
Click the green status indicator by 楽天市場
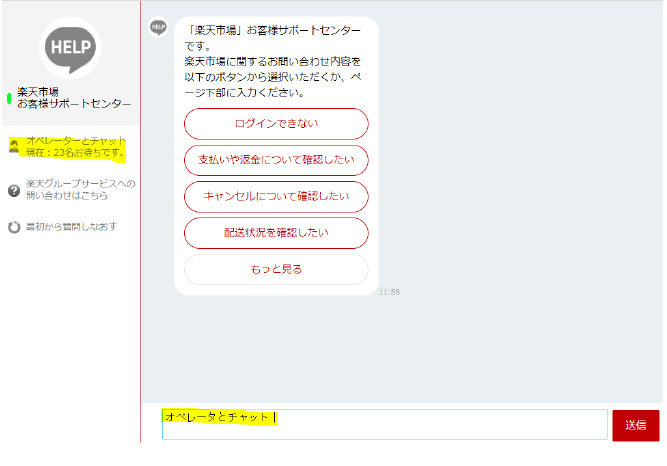coord(9,98)
